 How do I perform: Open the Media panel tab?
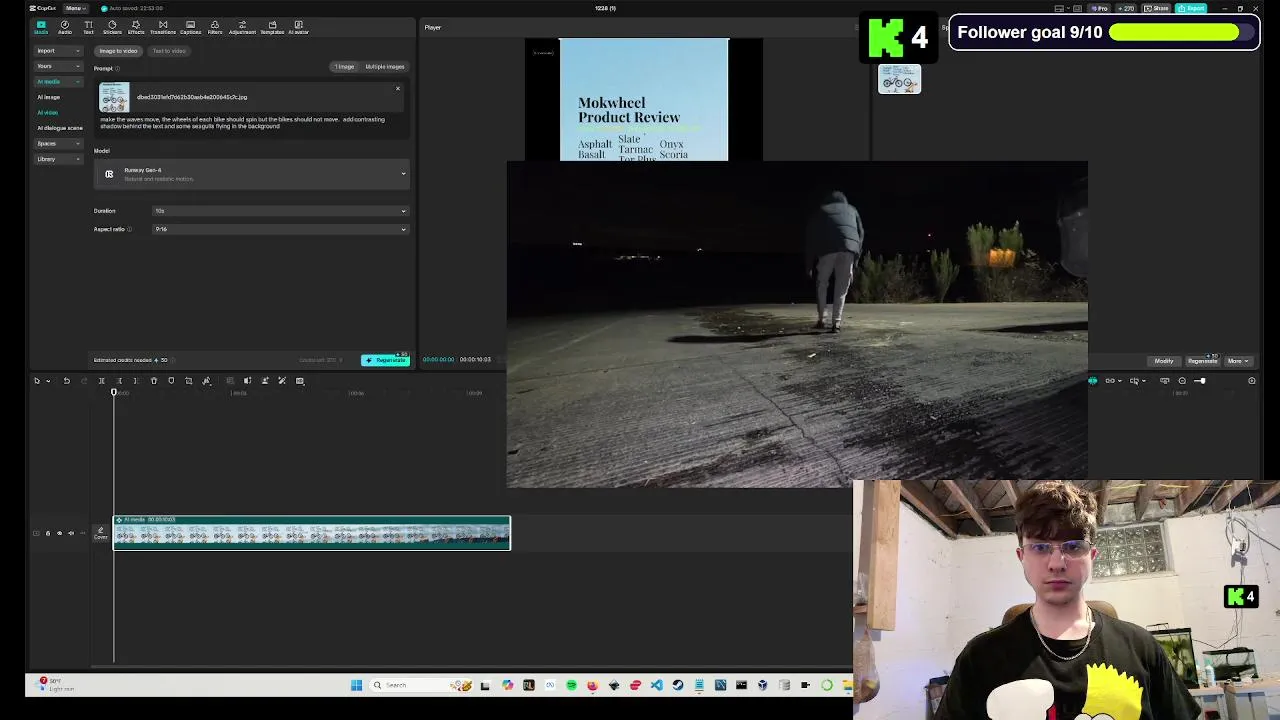tap(41, 27)
